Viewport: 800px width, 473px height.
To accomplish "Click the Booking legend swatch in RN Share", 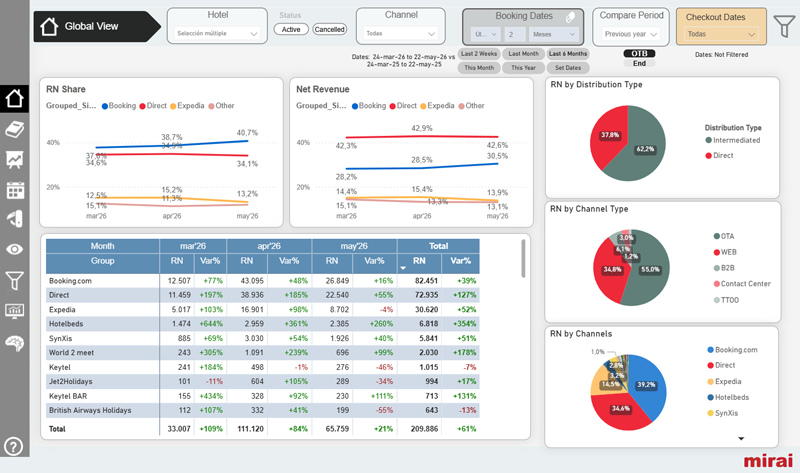I will click(105, 106).
